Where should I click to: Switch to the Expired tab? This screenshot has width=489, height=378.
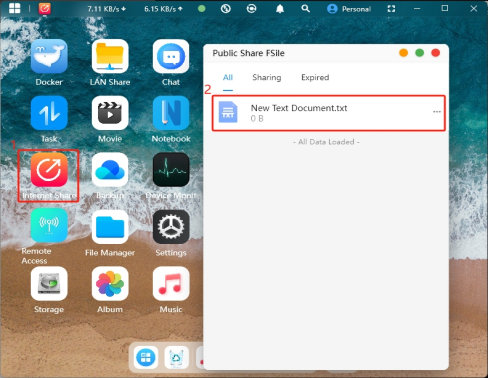[315, 77]
